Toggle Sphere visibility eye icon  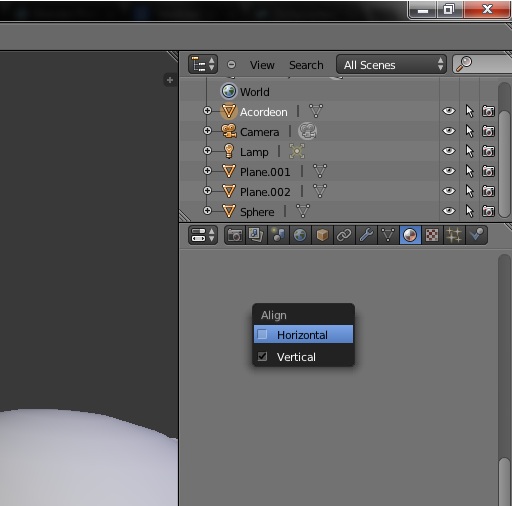coord(449,211)
